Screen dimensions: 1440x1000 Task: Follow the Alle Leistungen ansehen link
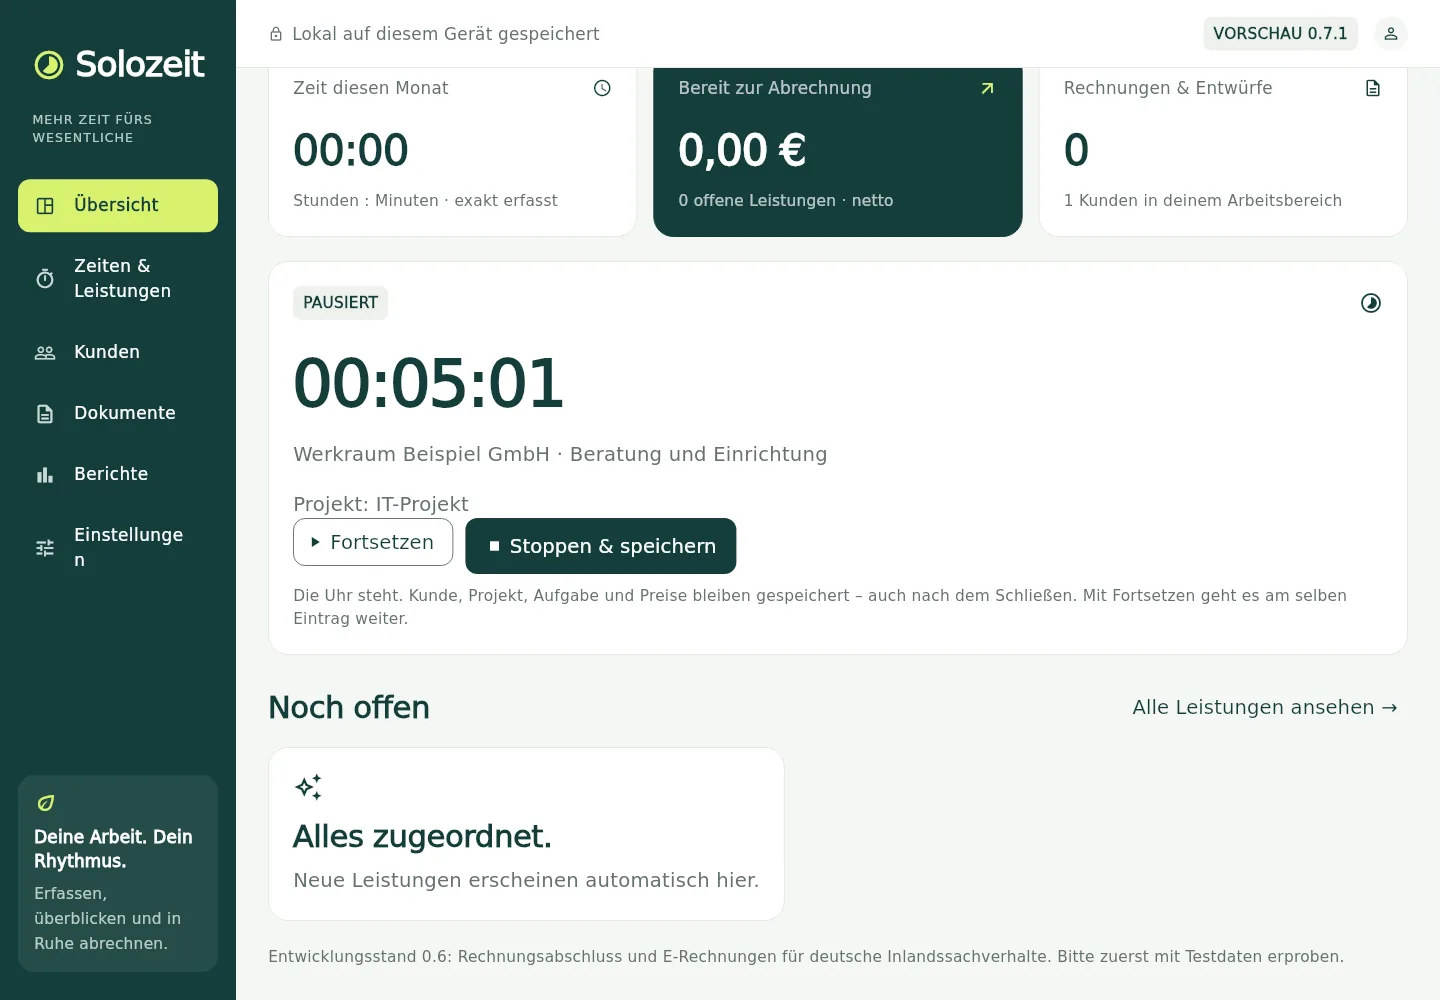coord(1265,707)
